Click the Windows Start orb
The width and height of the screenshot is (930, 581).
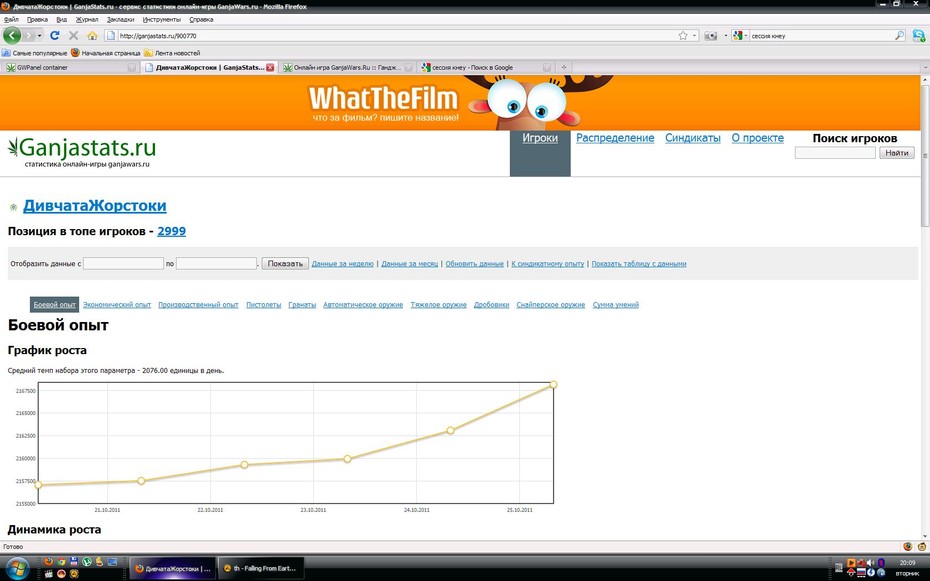17,568
